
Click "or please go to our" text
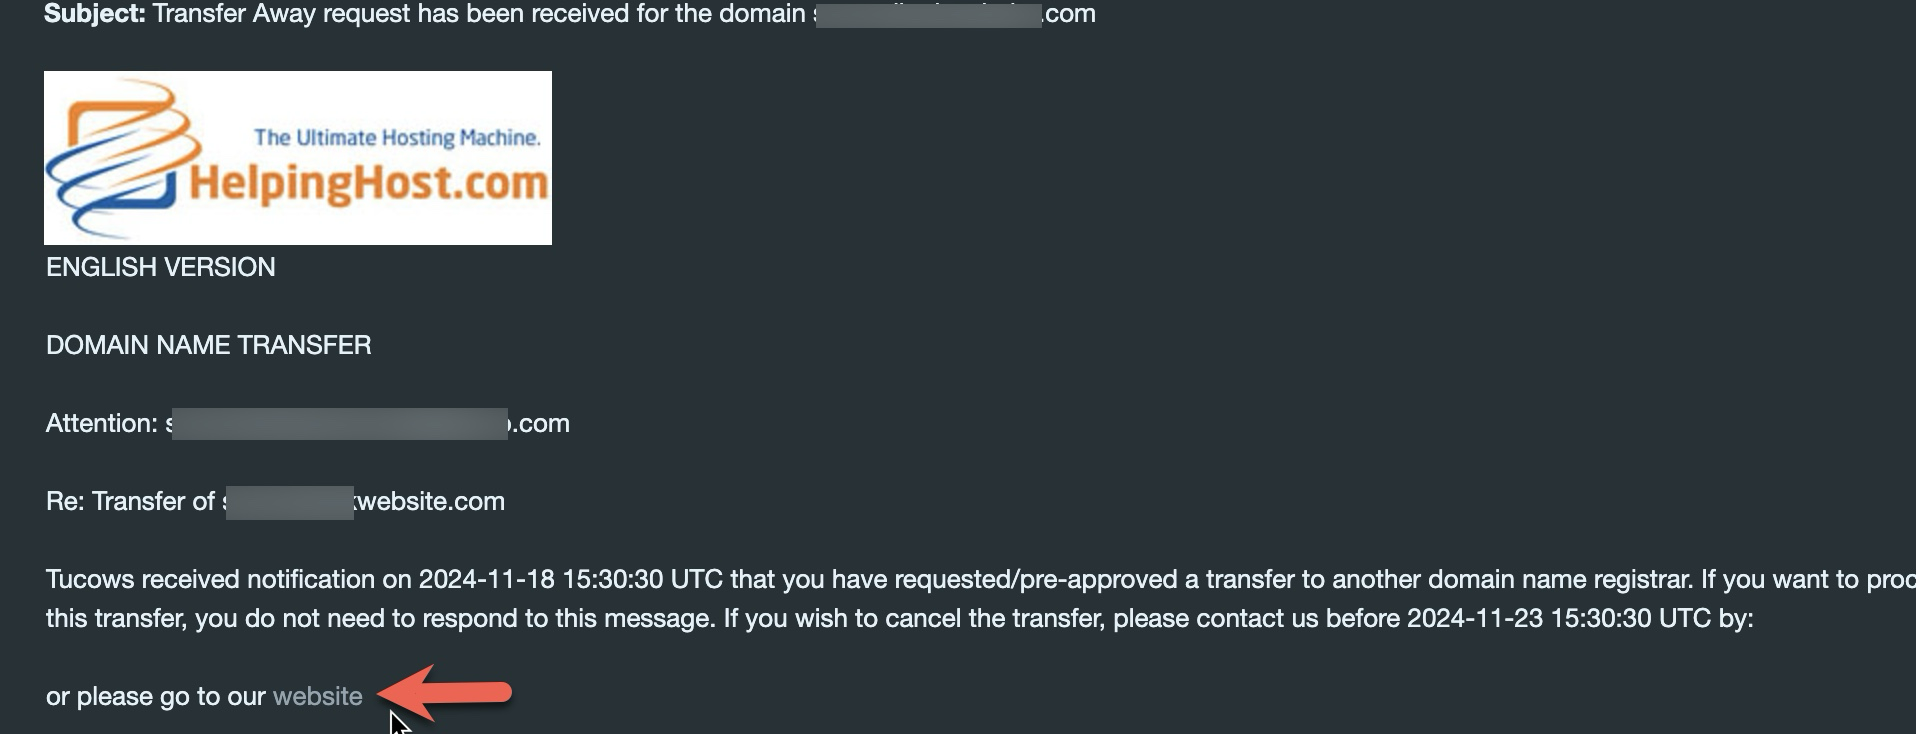click(155, 696)
